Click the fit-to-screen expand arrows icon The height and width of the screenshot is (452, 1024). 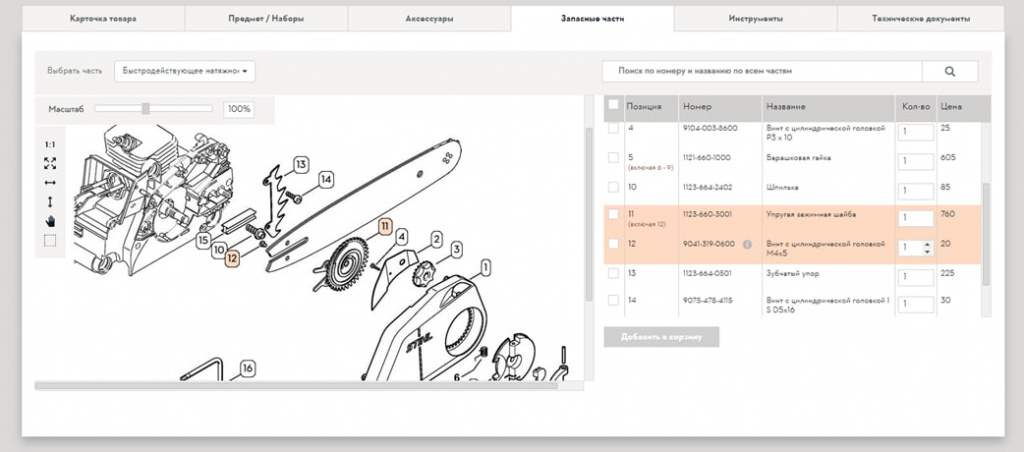click(x=50, y=163)
